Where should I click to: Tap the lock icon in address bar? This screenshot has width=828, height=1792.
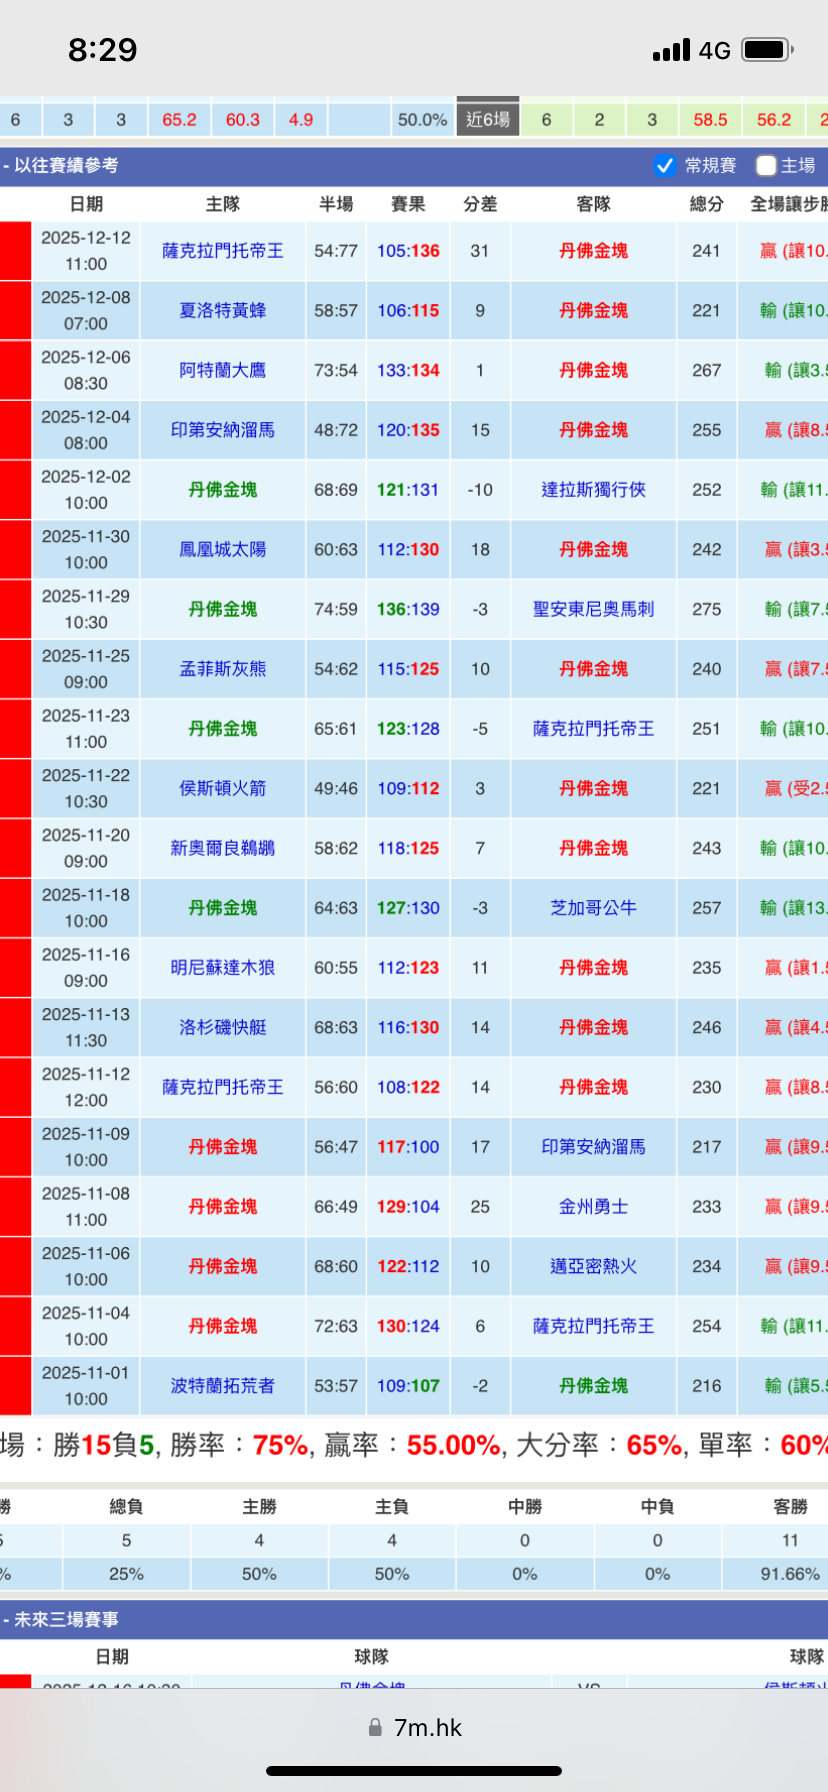pos(375,1727)
